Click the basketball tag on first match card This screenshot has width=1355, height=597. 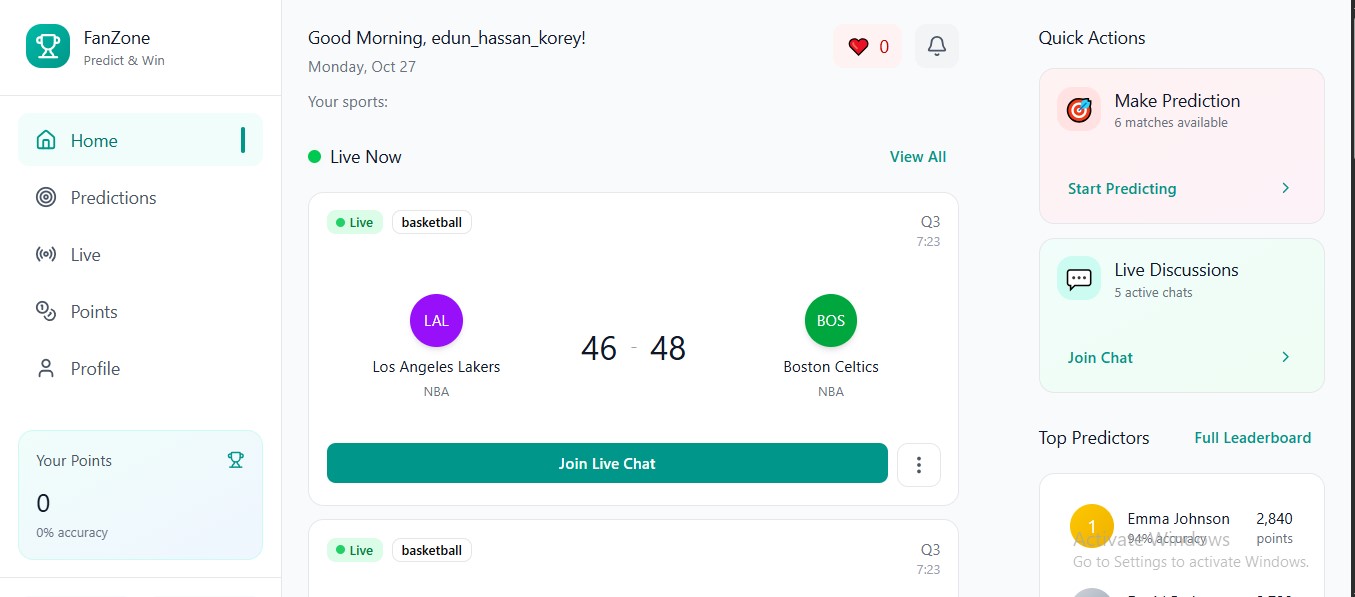pos(432,222)
